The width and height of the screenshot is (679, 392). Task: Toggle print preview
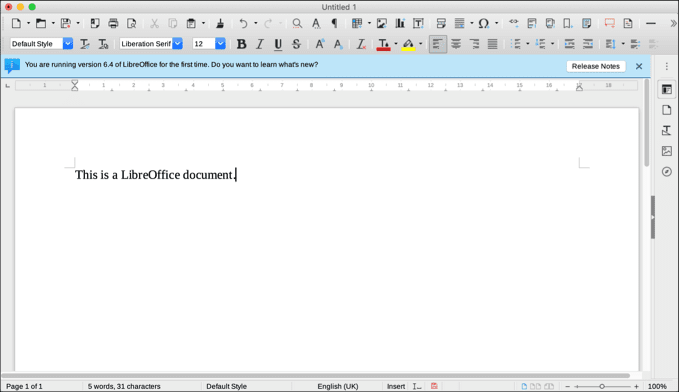coord(131,23)
